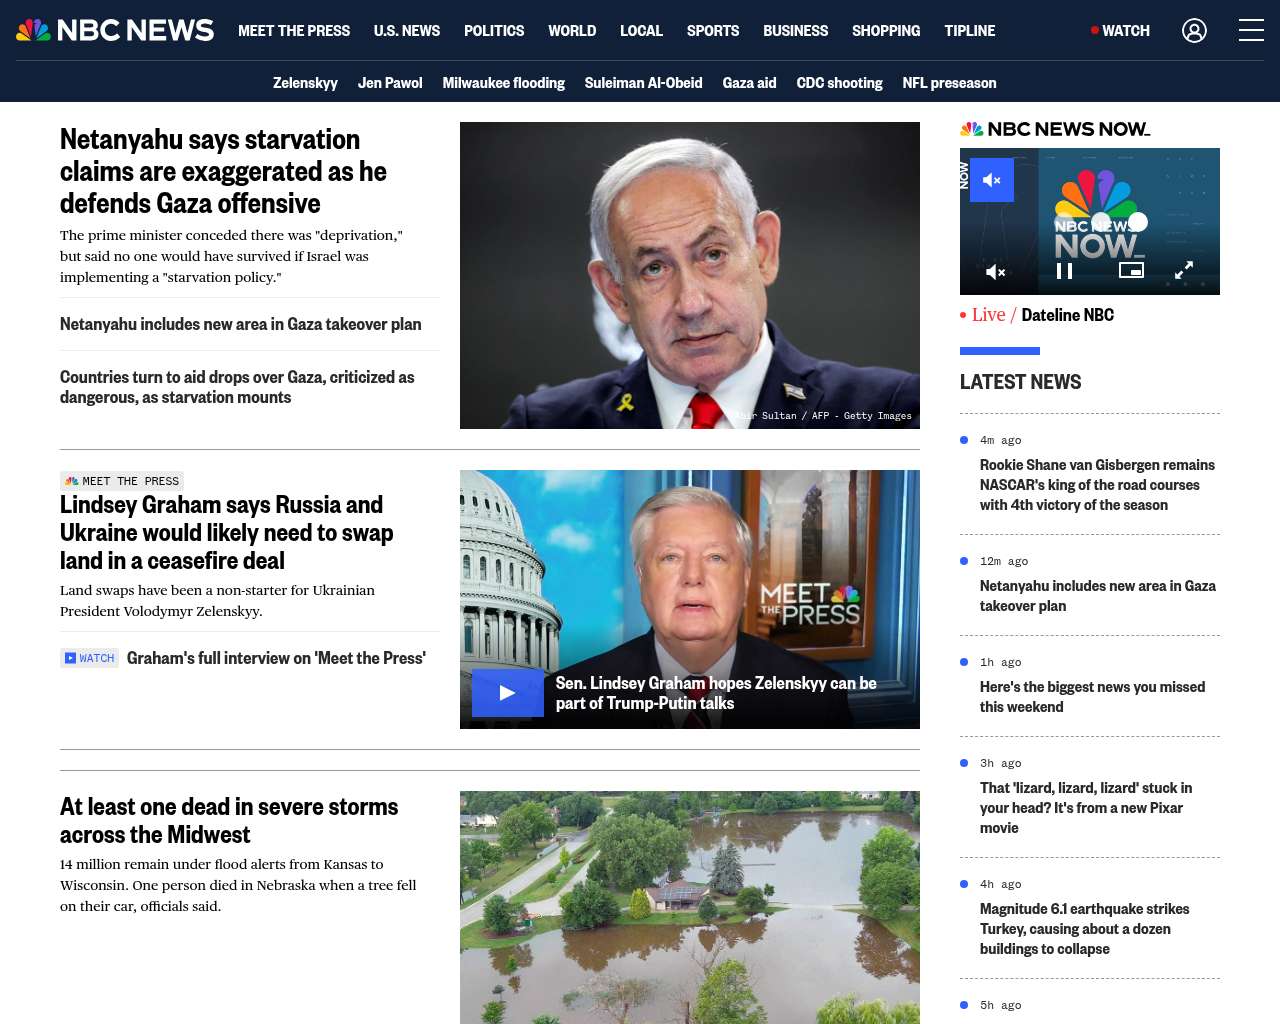Click the Latest News heading
The height and width of the screenshot is (1024, 1280).
click(1021, 382)
